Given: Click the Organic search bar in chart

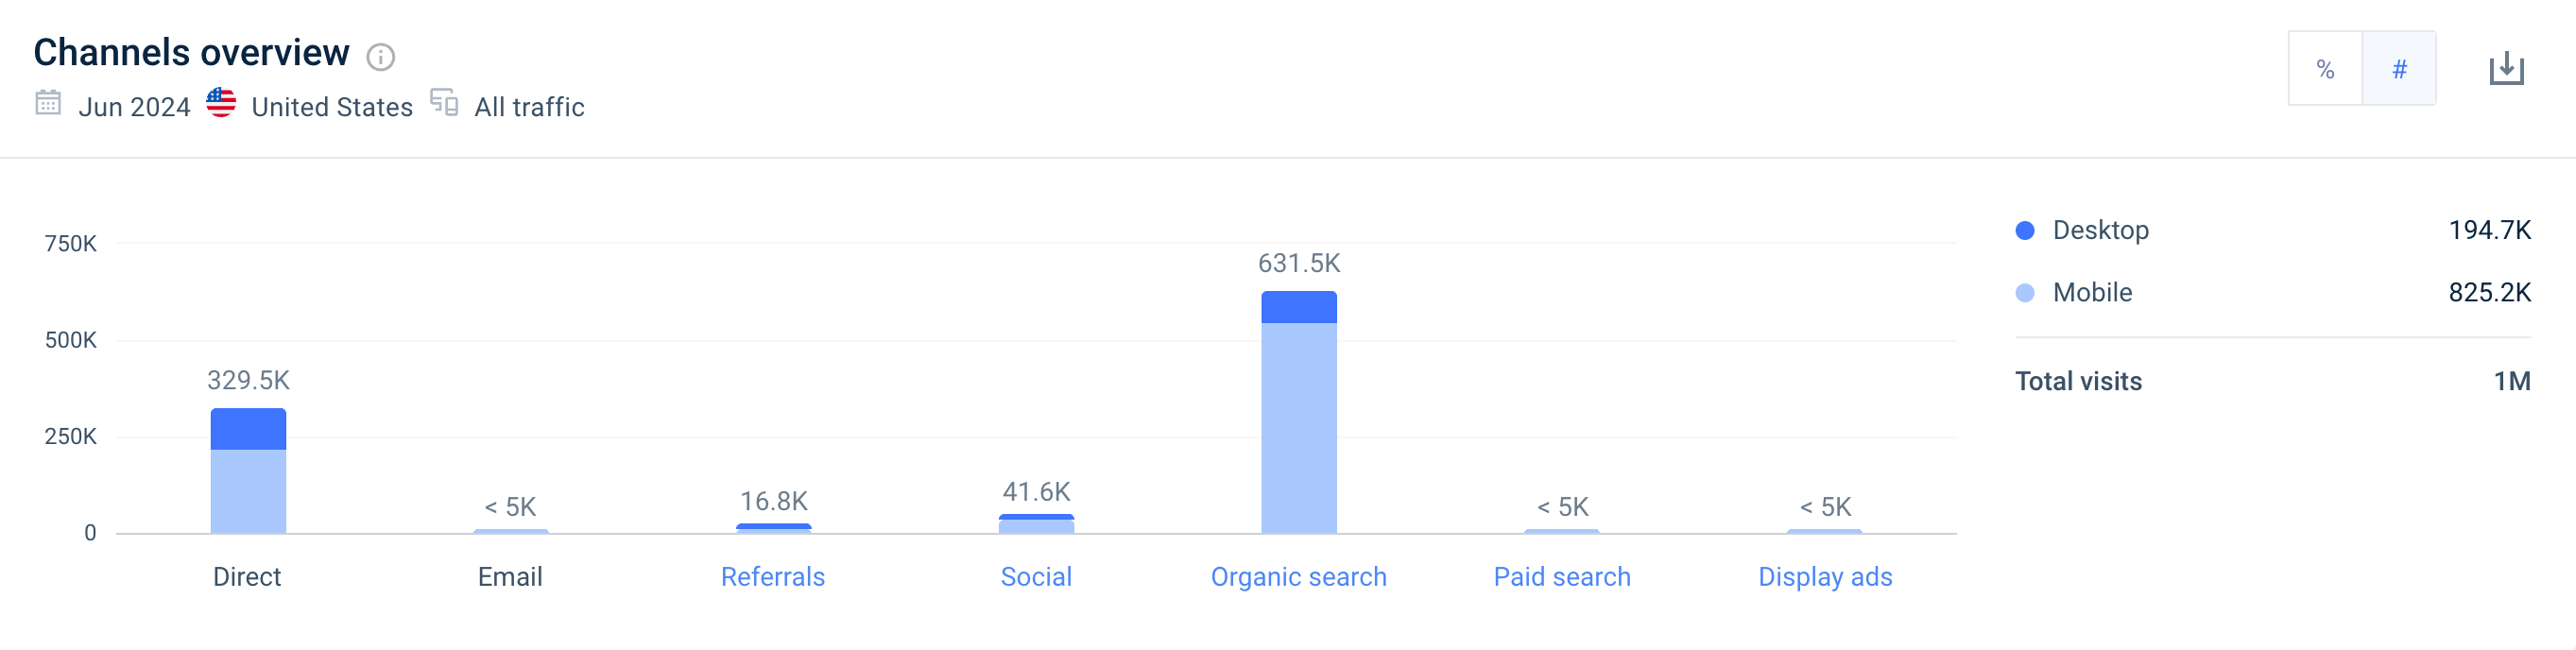Looking at the screenshot, I should [x=1299, y=420].
